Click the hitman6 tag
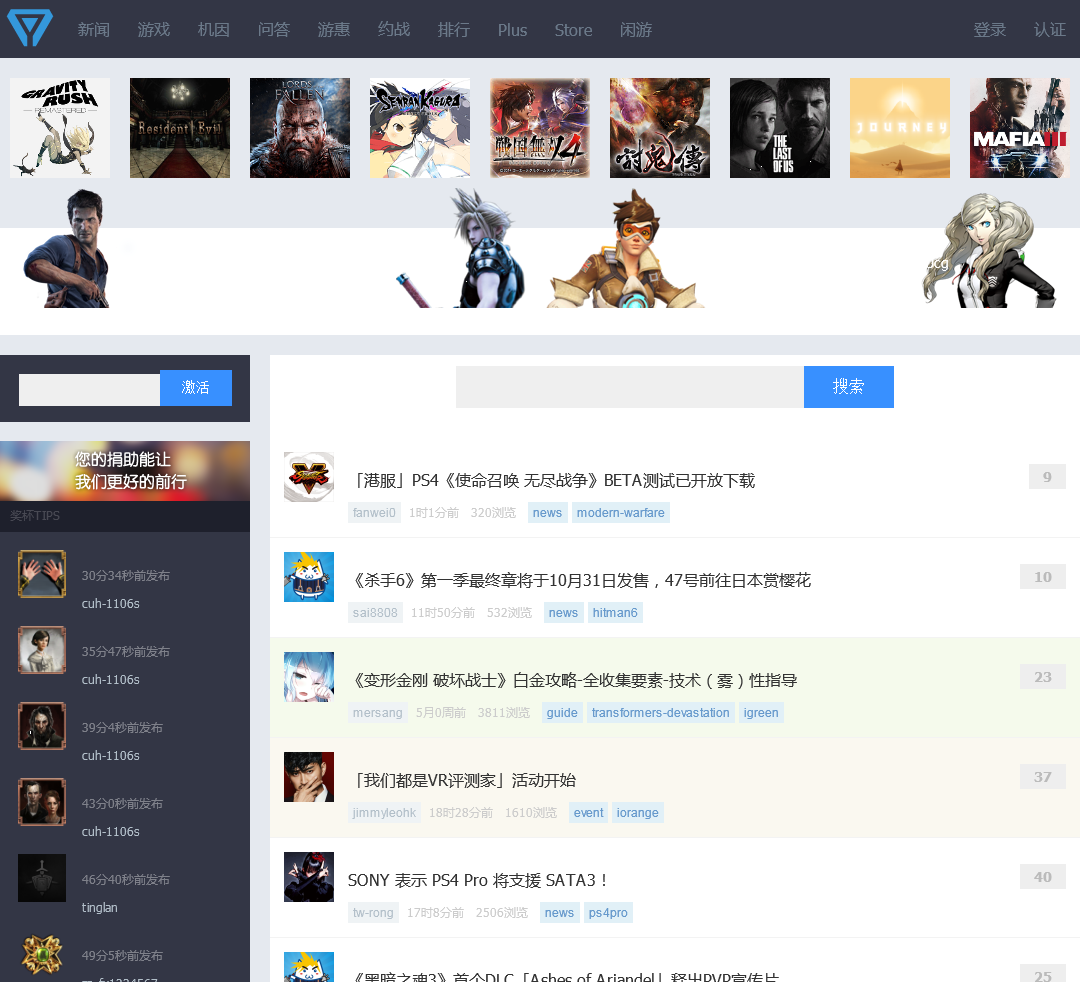 [x=615, y=613]
